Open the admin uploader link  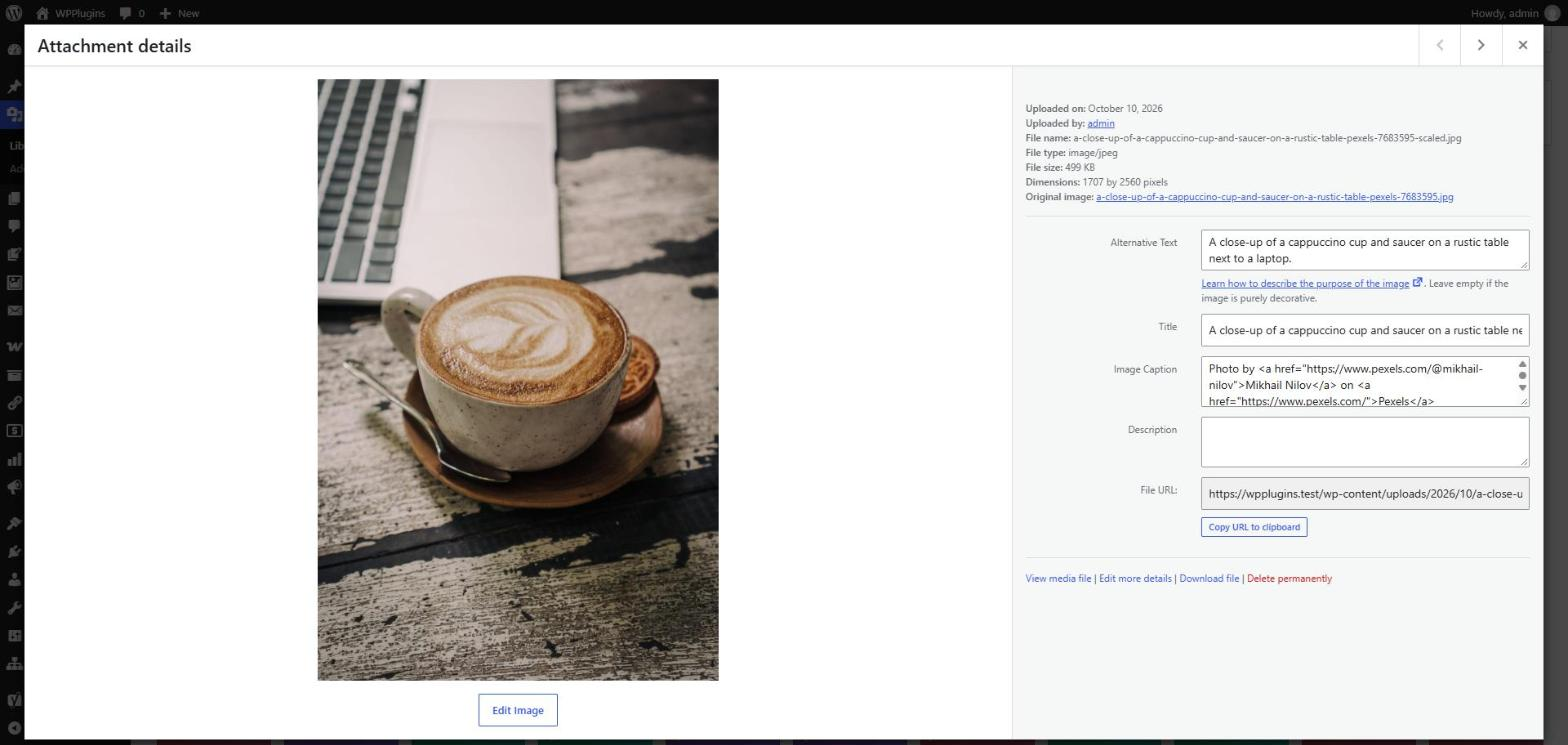coord(1100,123)
